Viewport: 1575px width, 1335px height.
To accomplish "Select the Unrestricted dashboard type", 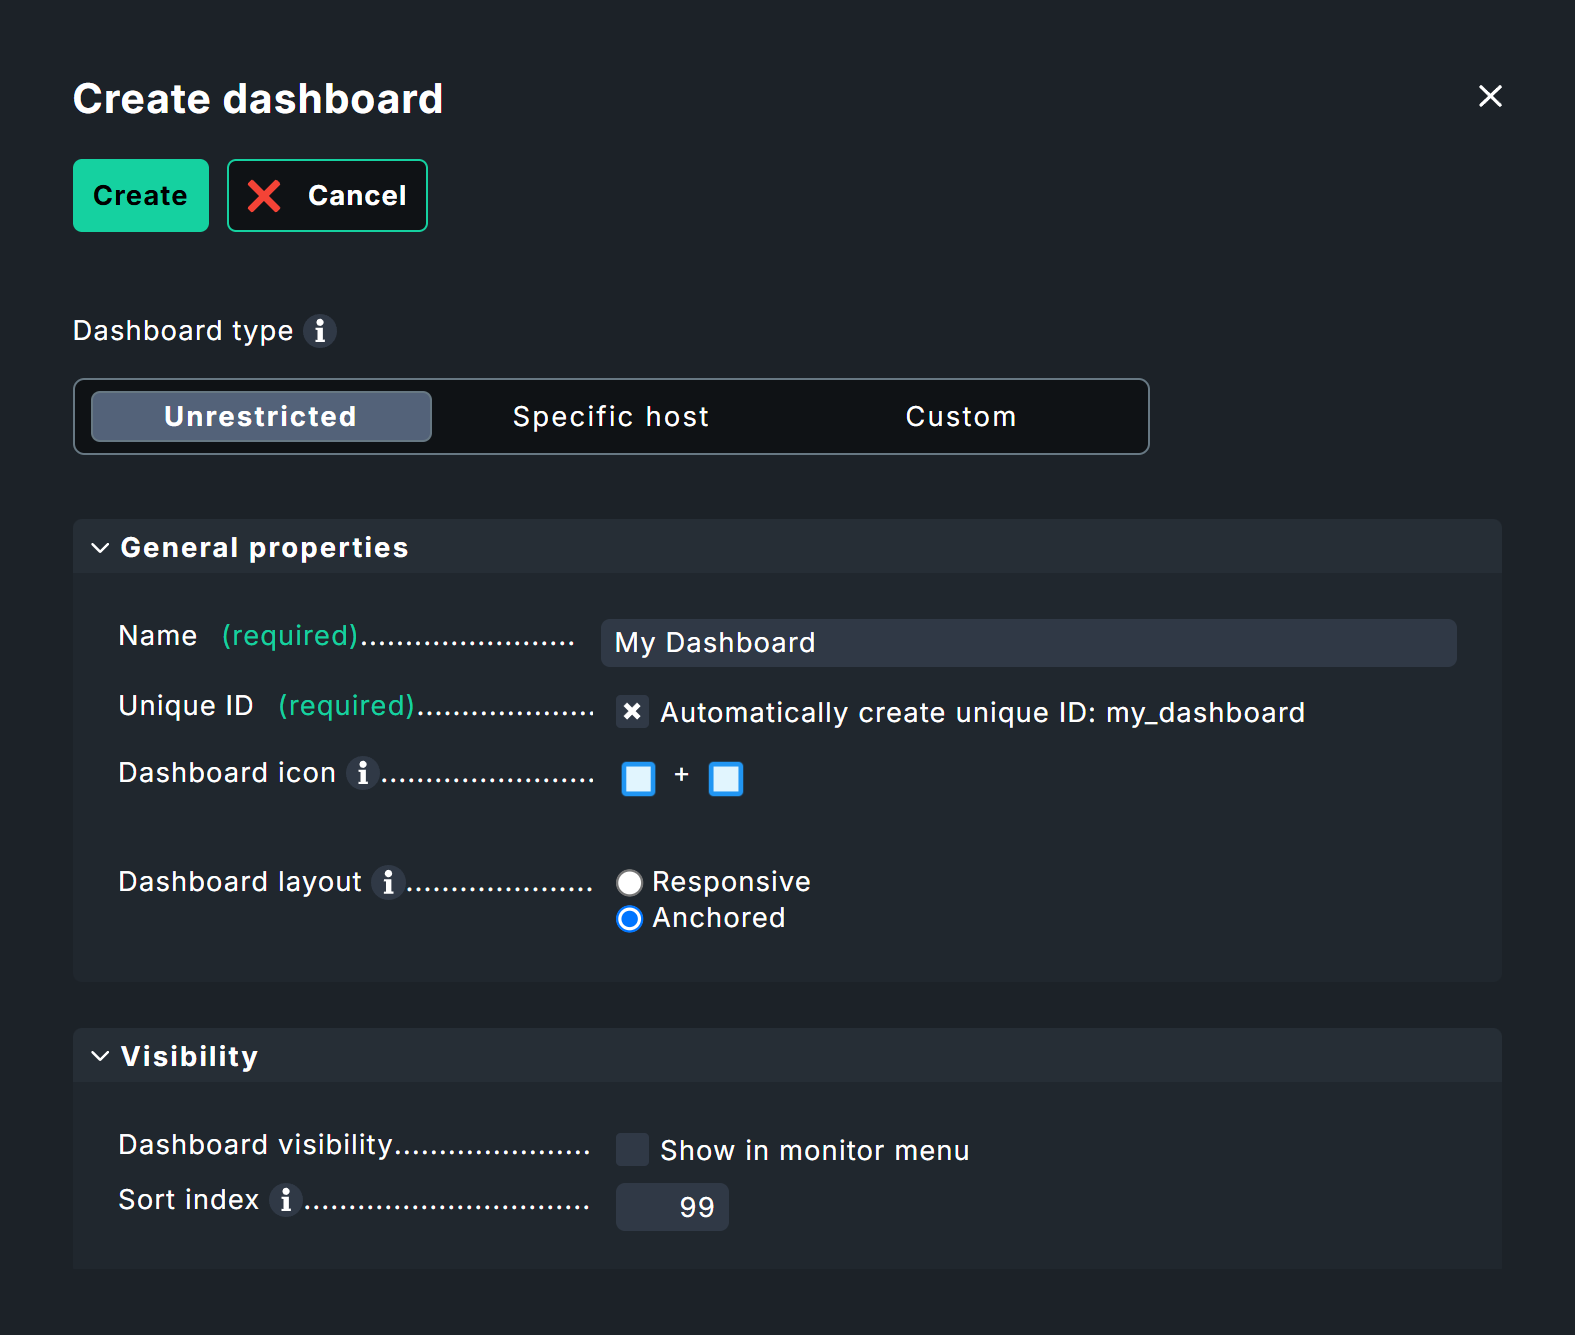I will tap(261, 416).
